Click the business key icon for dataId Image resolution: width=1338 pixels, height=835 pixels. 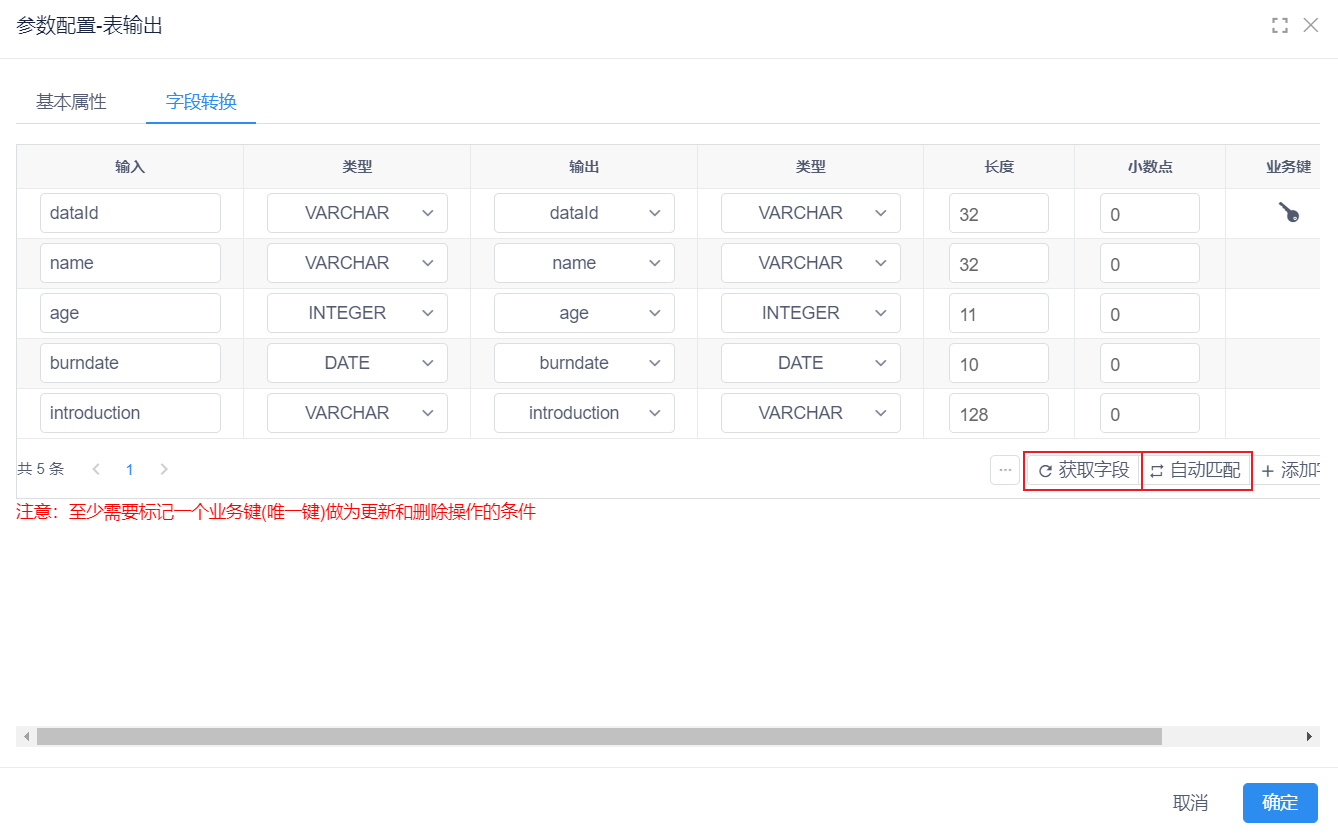click(1288, 212)
